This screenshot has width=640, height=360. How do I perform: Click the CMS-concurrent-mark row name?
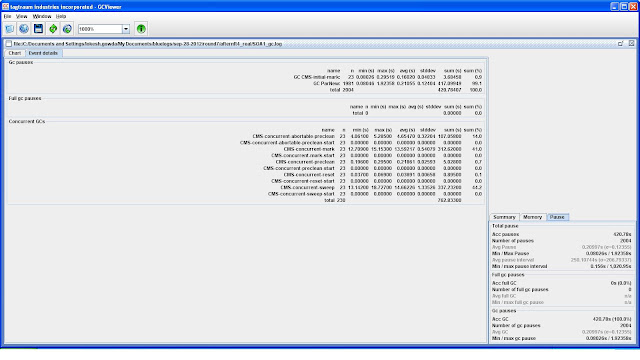coord(309,149)
